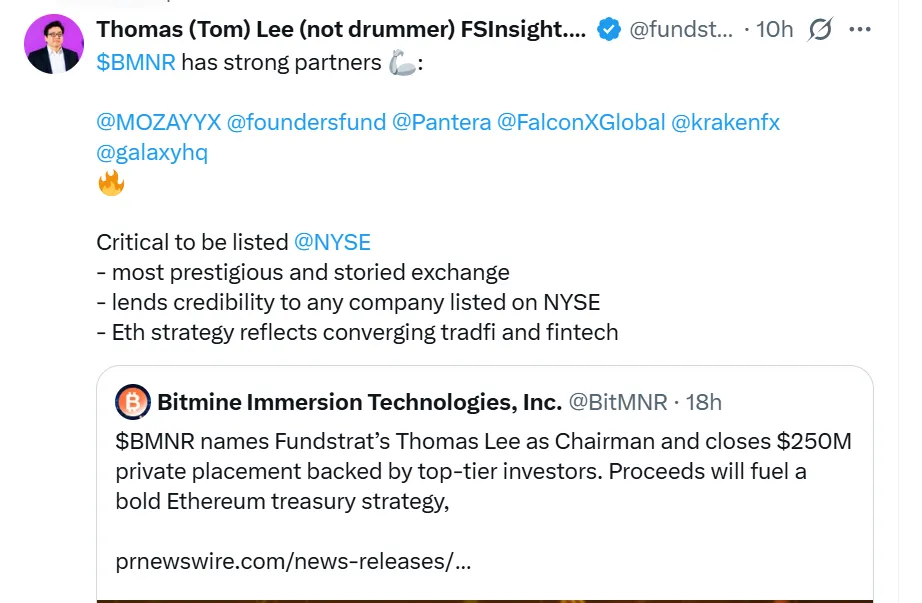The width and height of the screenshot is (922, 603).
Task: Click the Thomas (Tom) Lee display name
Action: click(x=341, y=29)
